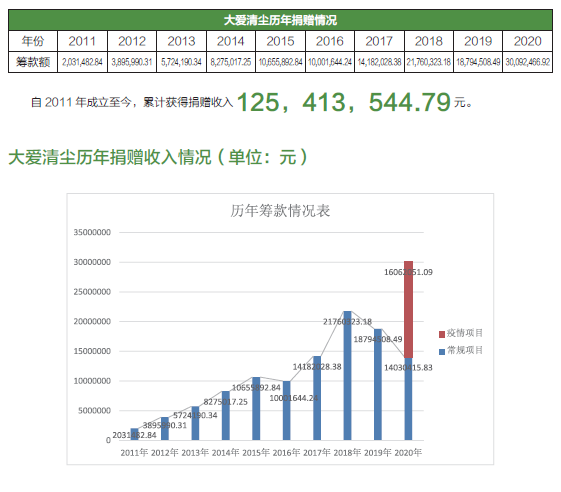Click x-axis label 2020年
The height and width of the screenshot is (492, 561).
[x=408, y=453]
